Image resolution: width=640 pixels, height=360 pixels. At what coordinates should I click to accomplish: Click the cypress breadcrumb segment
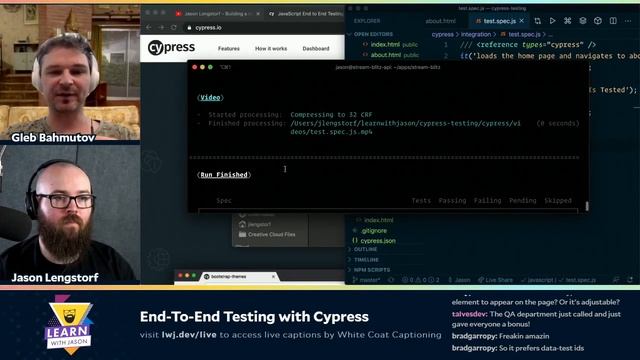pos(442,34)
